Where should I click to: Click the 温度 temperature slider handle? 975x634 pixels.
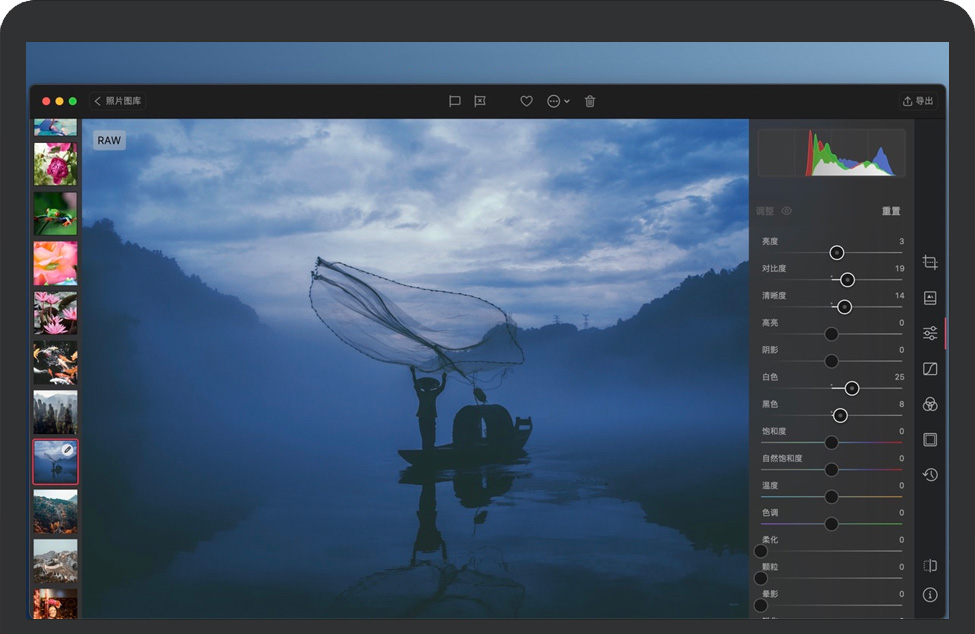[x=831, y=497]
